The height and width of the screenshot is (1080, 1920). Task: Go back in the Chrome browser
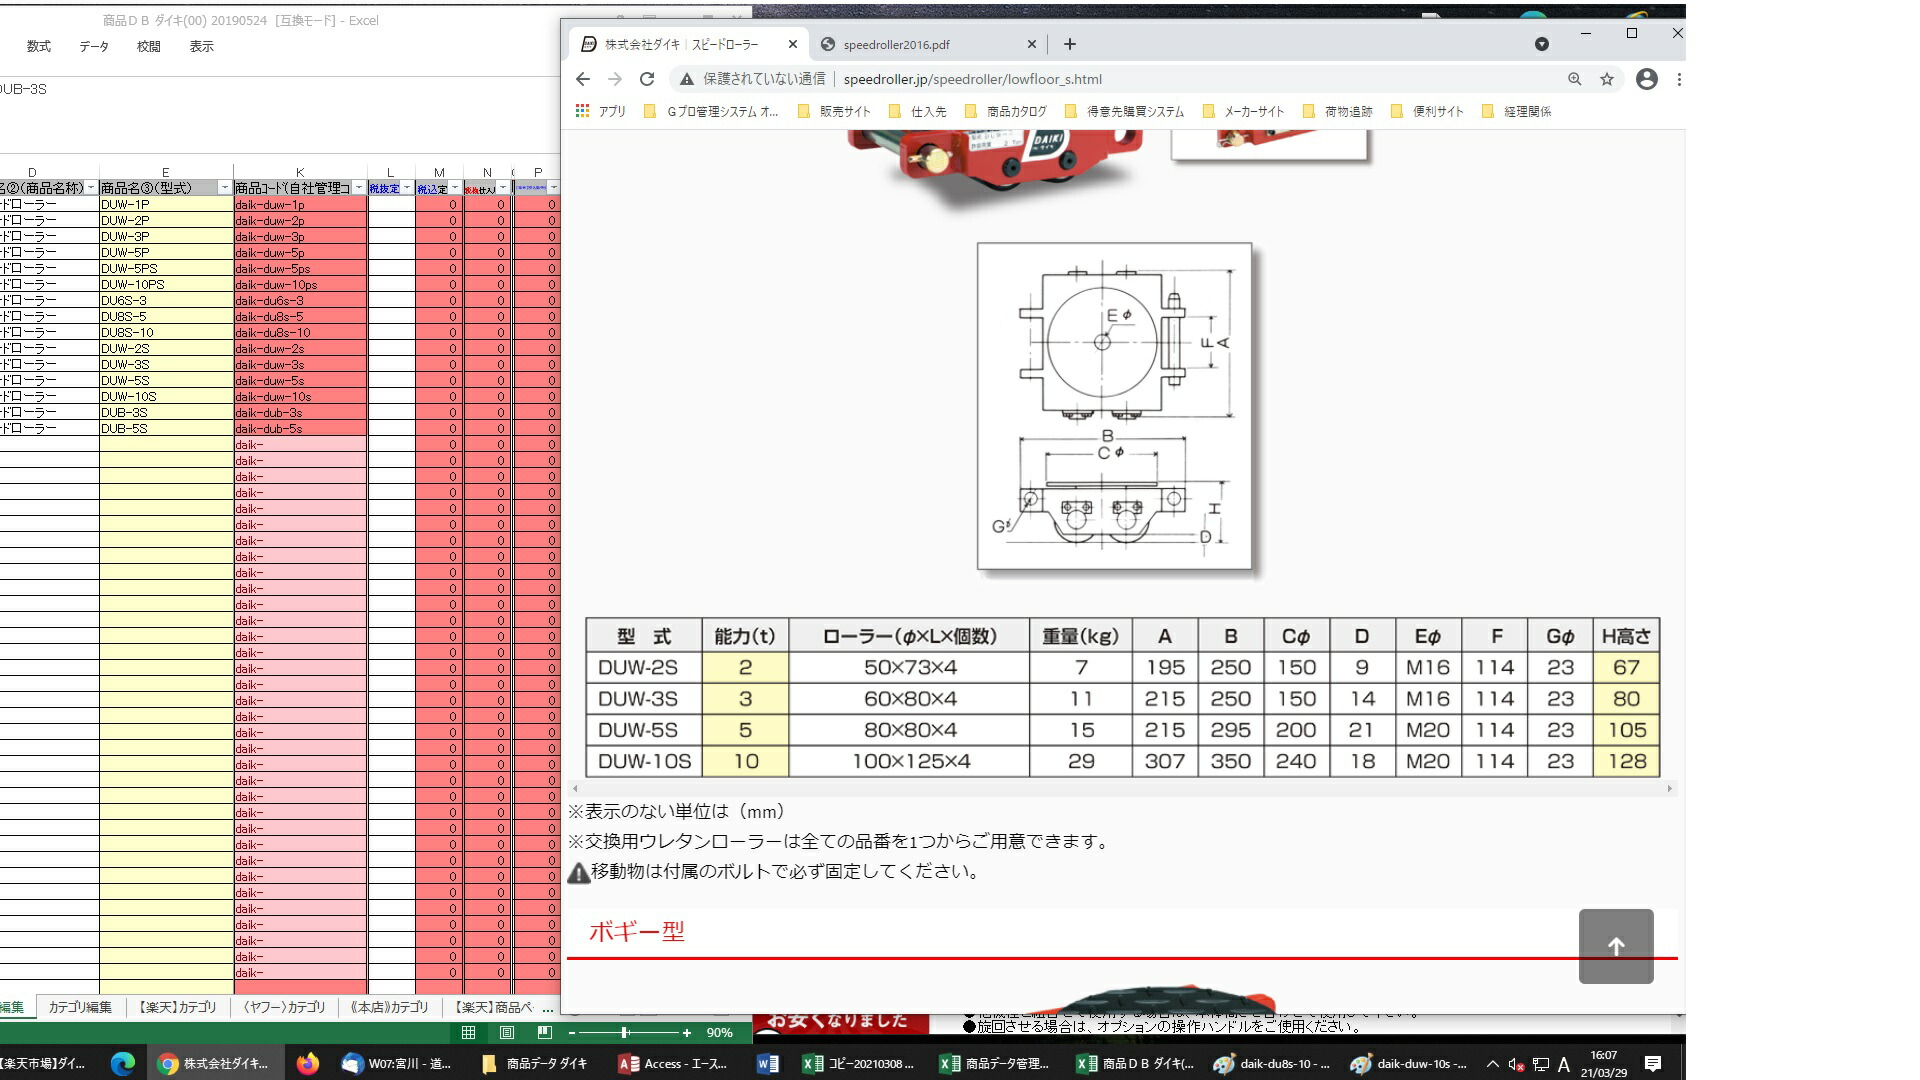[583, 79]
